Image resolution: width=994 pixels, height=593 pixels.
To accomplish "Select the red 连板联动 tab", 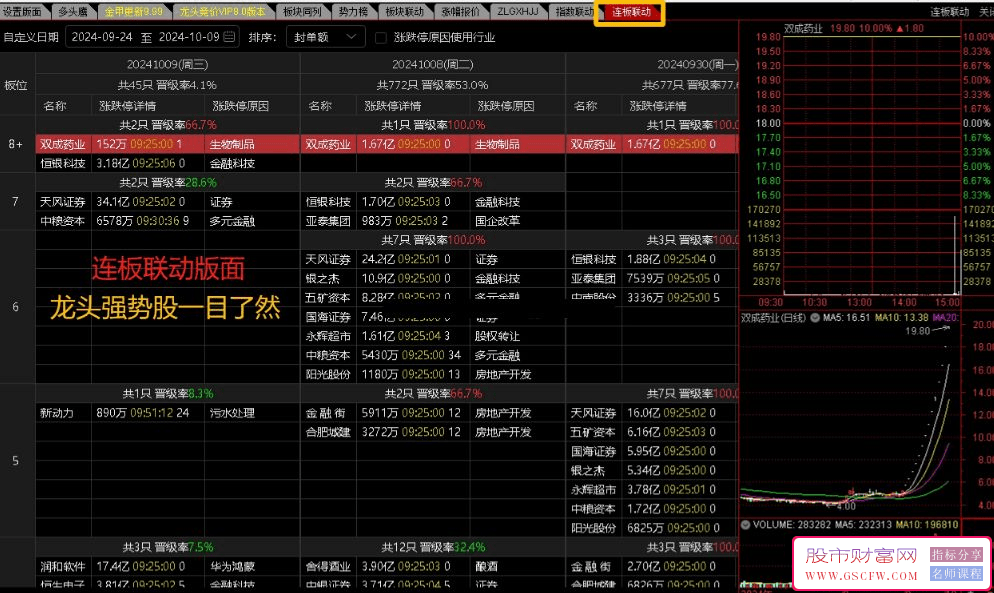I will click(631, 12).
